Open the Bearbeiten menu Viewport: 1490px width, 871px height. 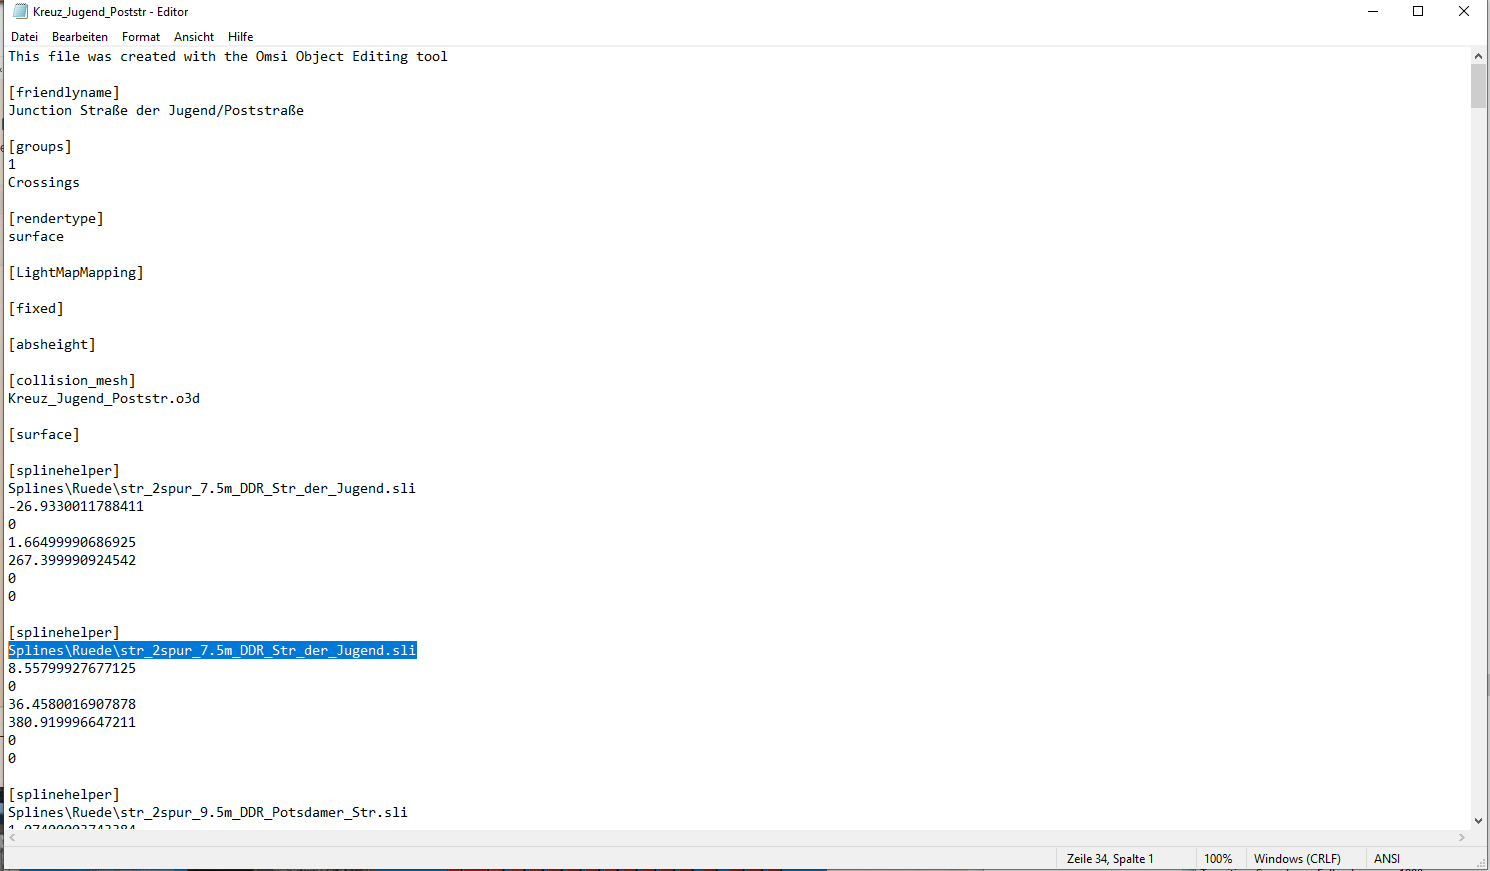[80, 37]
